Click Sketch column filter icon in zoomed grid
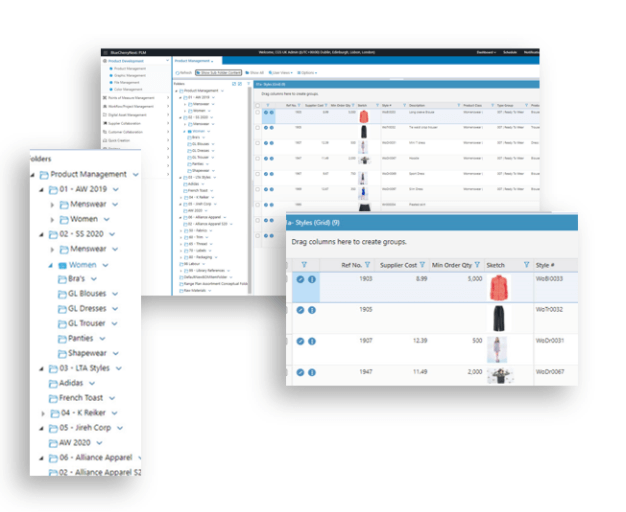The image size is (626, 512). (x=527, y=265)
